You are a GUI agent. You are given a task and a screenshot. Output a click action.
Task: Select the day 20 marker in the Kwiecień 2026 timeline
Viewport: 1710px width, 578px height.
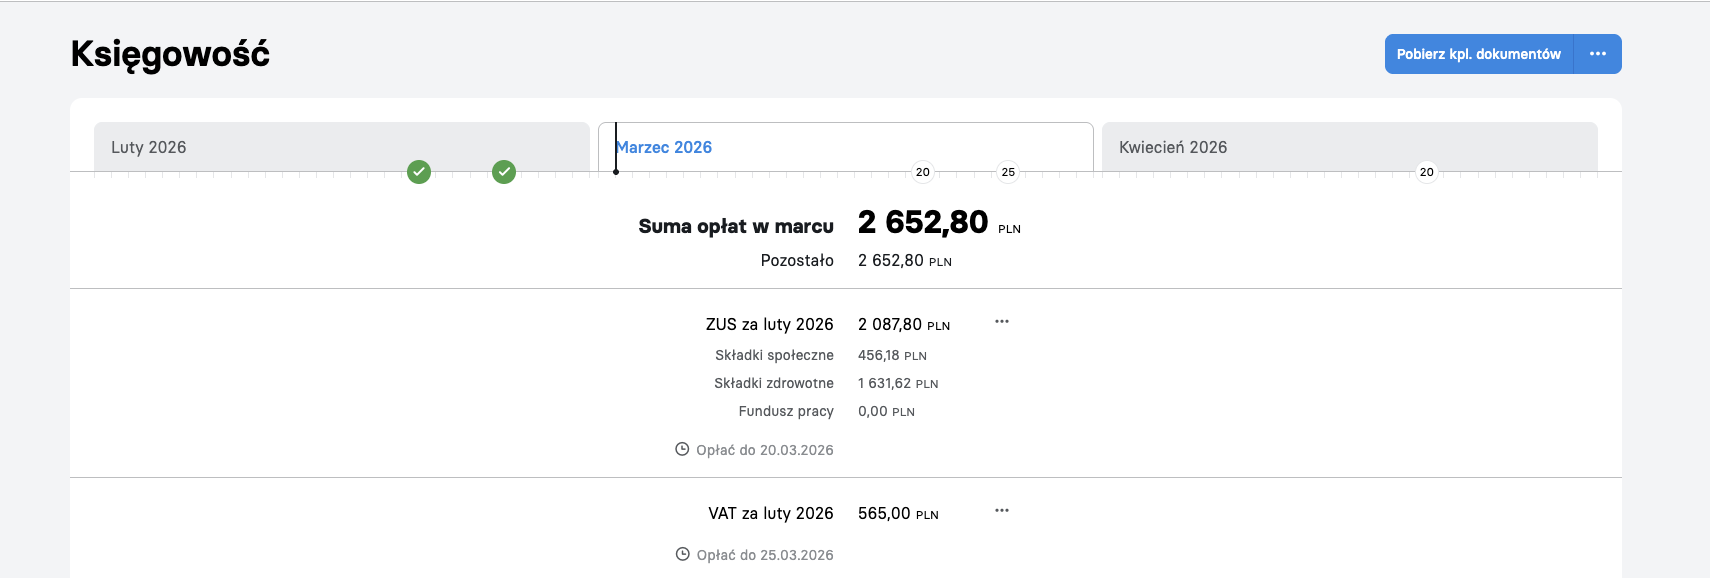pyautogui.click(x=1427, y=172)
